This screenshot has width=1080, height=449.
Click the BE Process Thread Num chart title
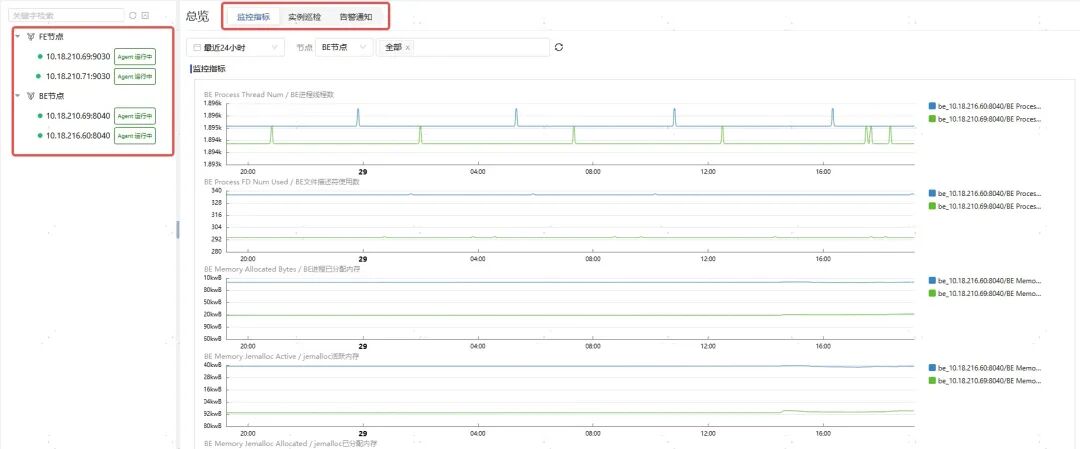point(269,94)
